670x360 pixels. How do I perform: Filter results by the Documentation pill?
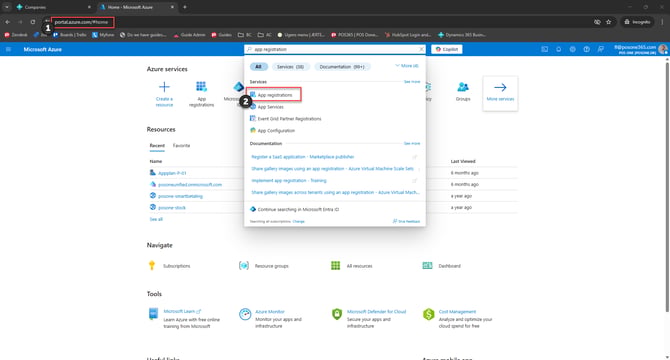point(342,67)
